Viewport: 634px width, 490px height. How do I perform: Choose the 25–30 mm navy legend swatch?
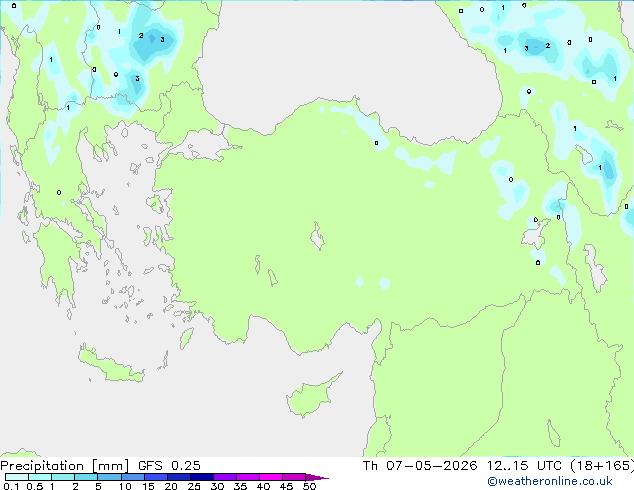point(202,477)
